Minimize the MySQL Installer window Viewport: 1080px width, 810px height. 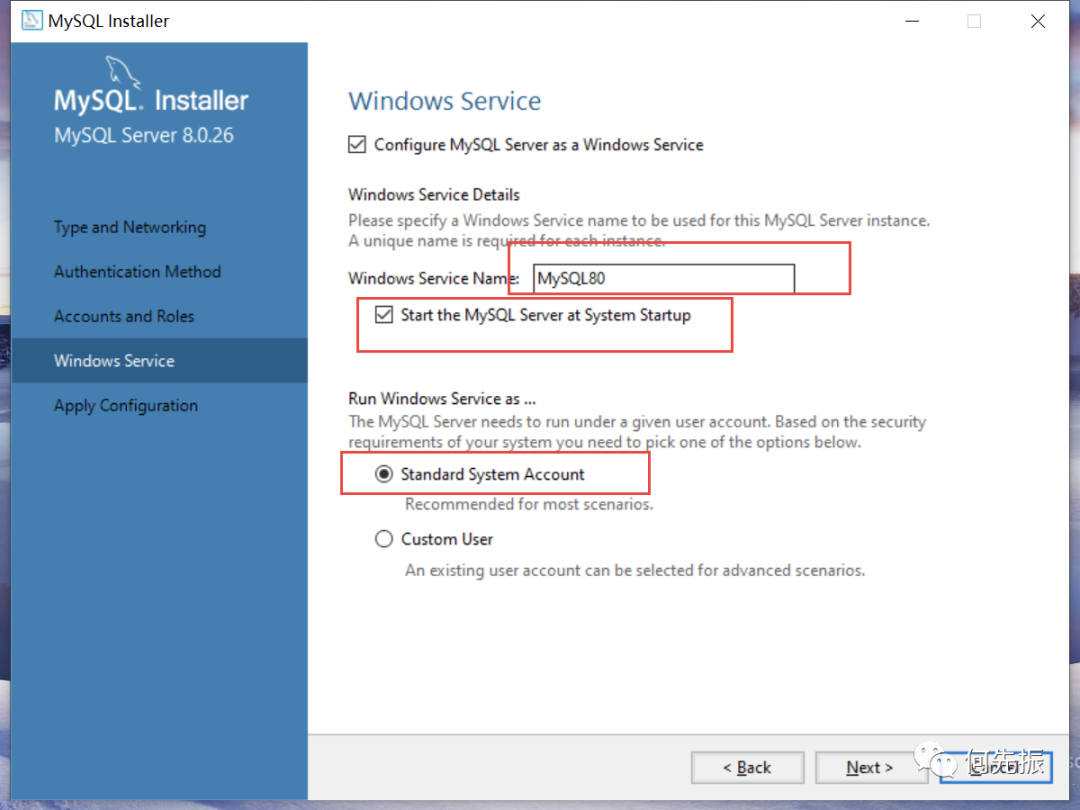pyautogui.click(x=912, y=21)
